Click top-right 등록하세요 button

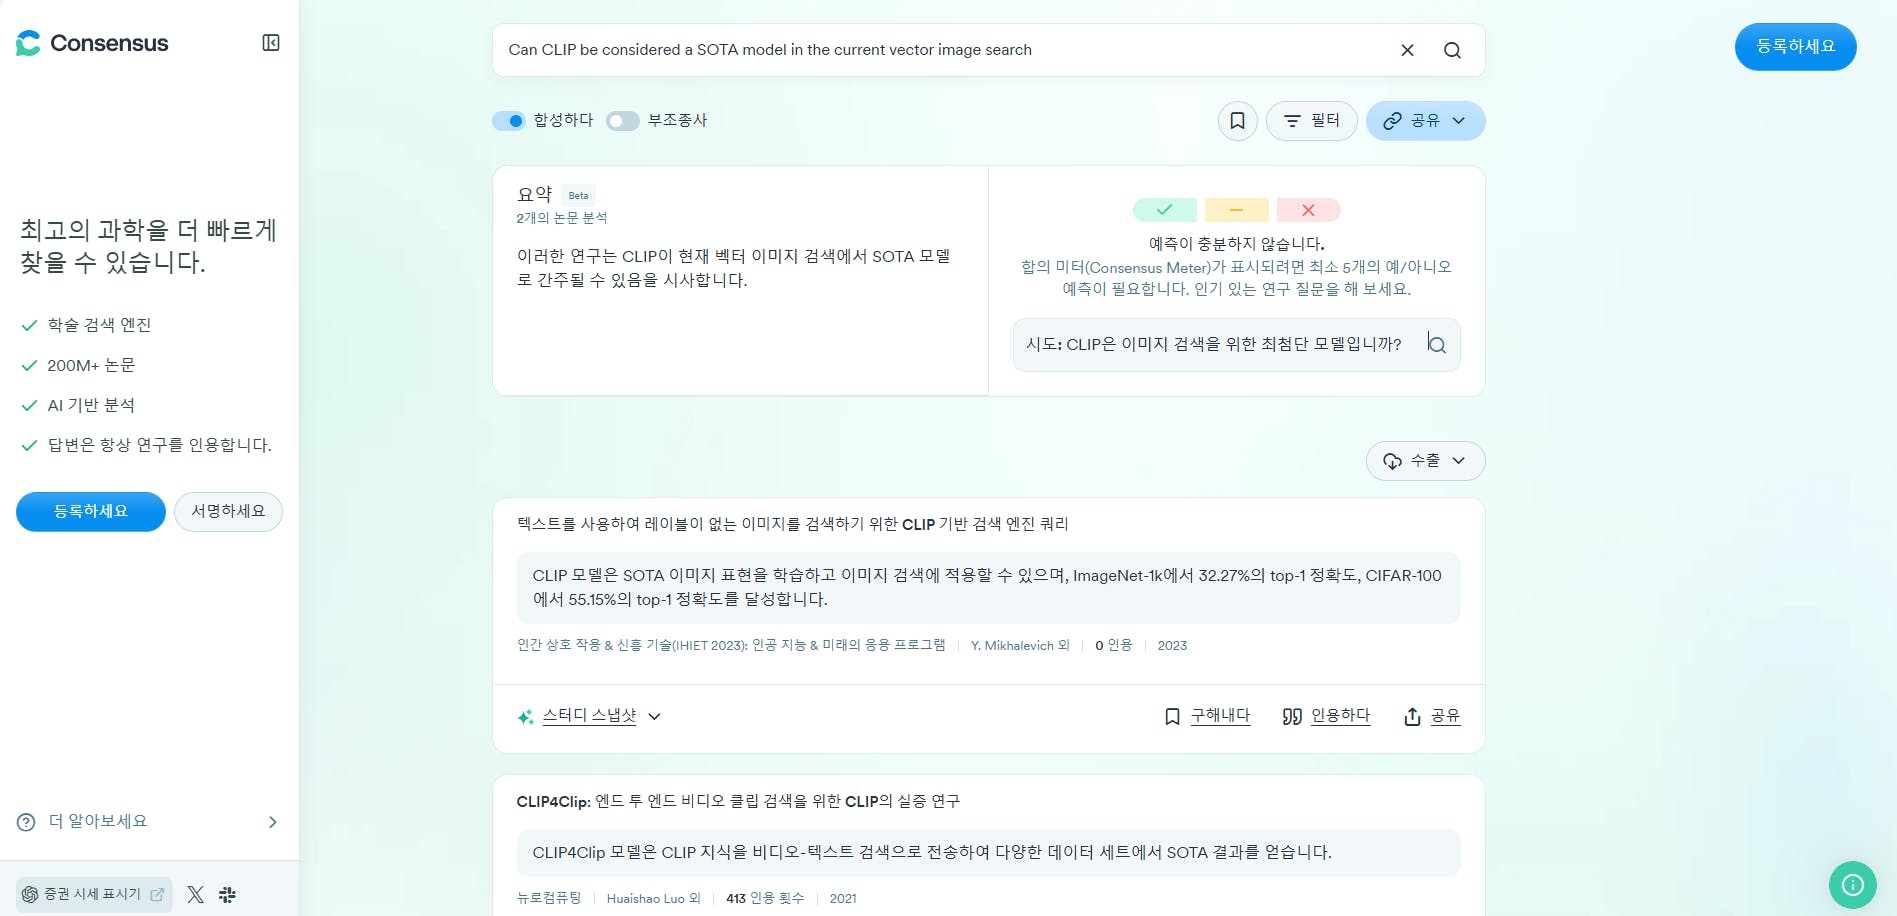1795,47
